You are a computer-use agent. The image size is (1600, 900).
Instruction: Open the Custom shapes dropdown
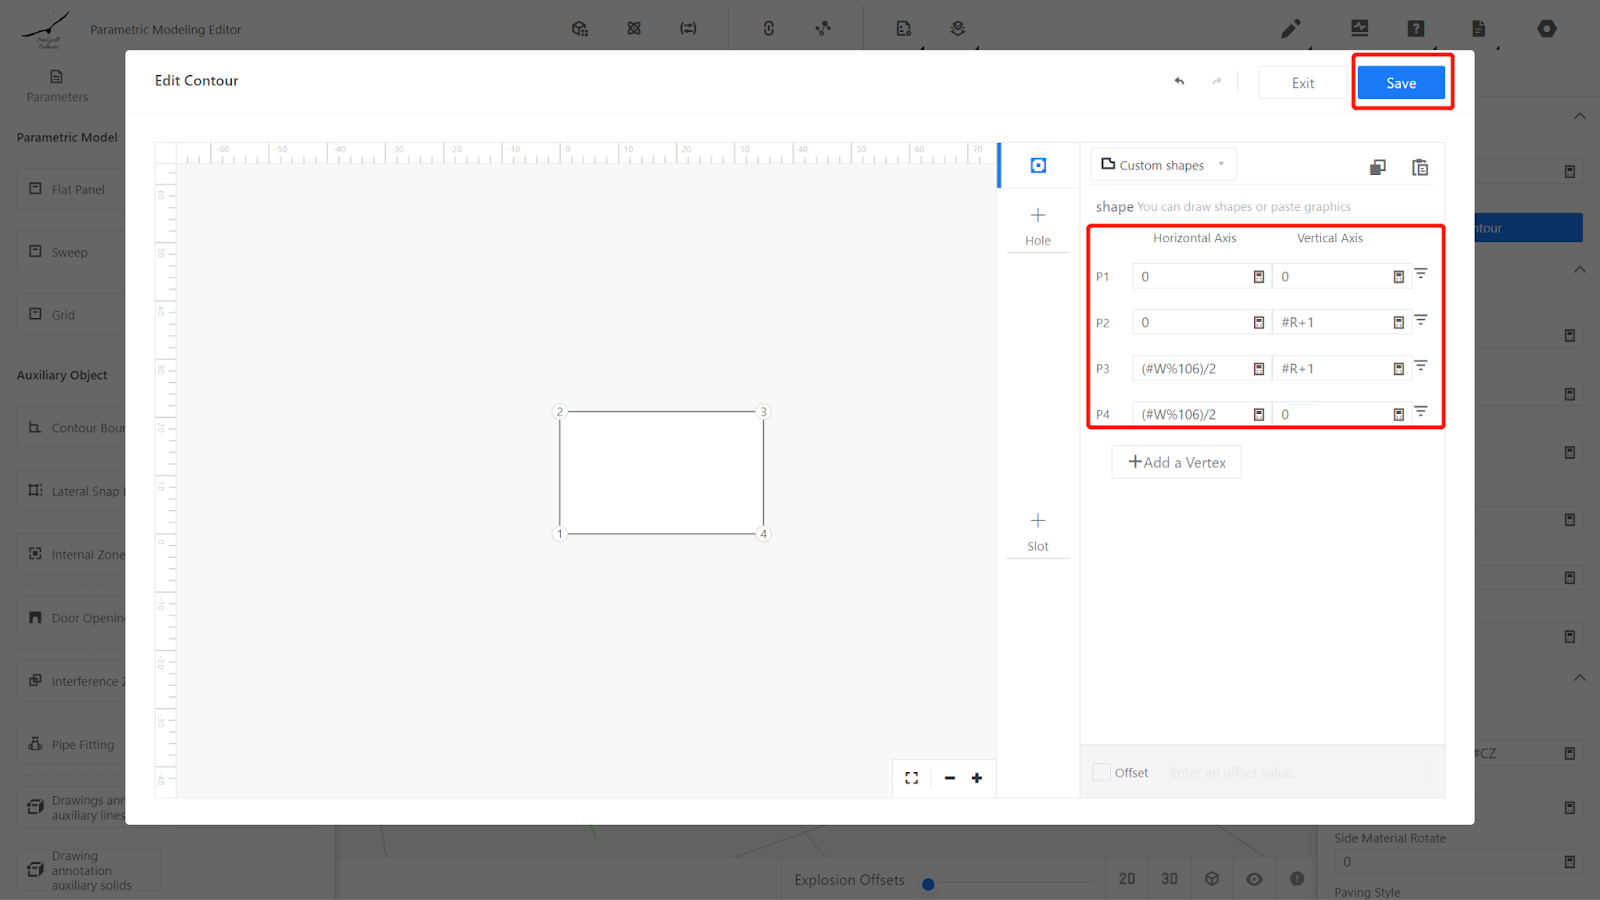click(x=1163, y=165)
